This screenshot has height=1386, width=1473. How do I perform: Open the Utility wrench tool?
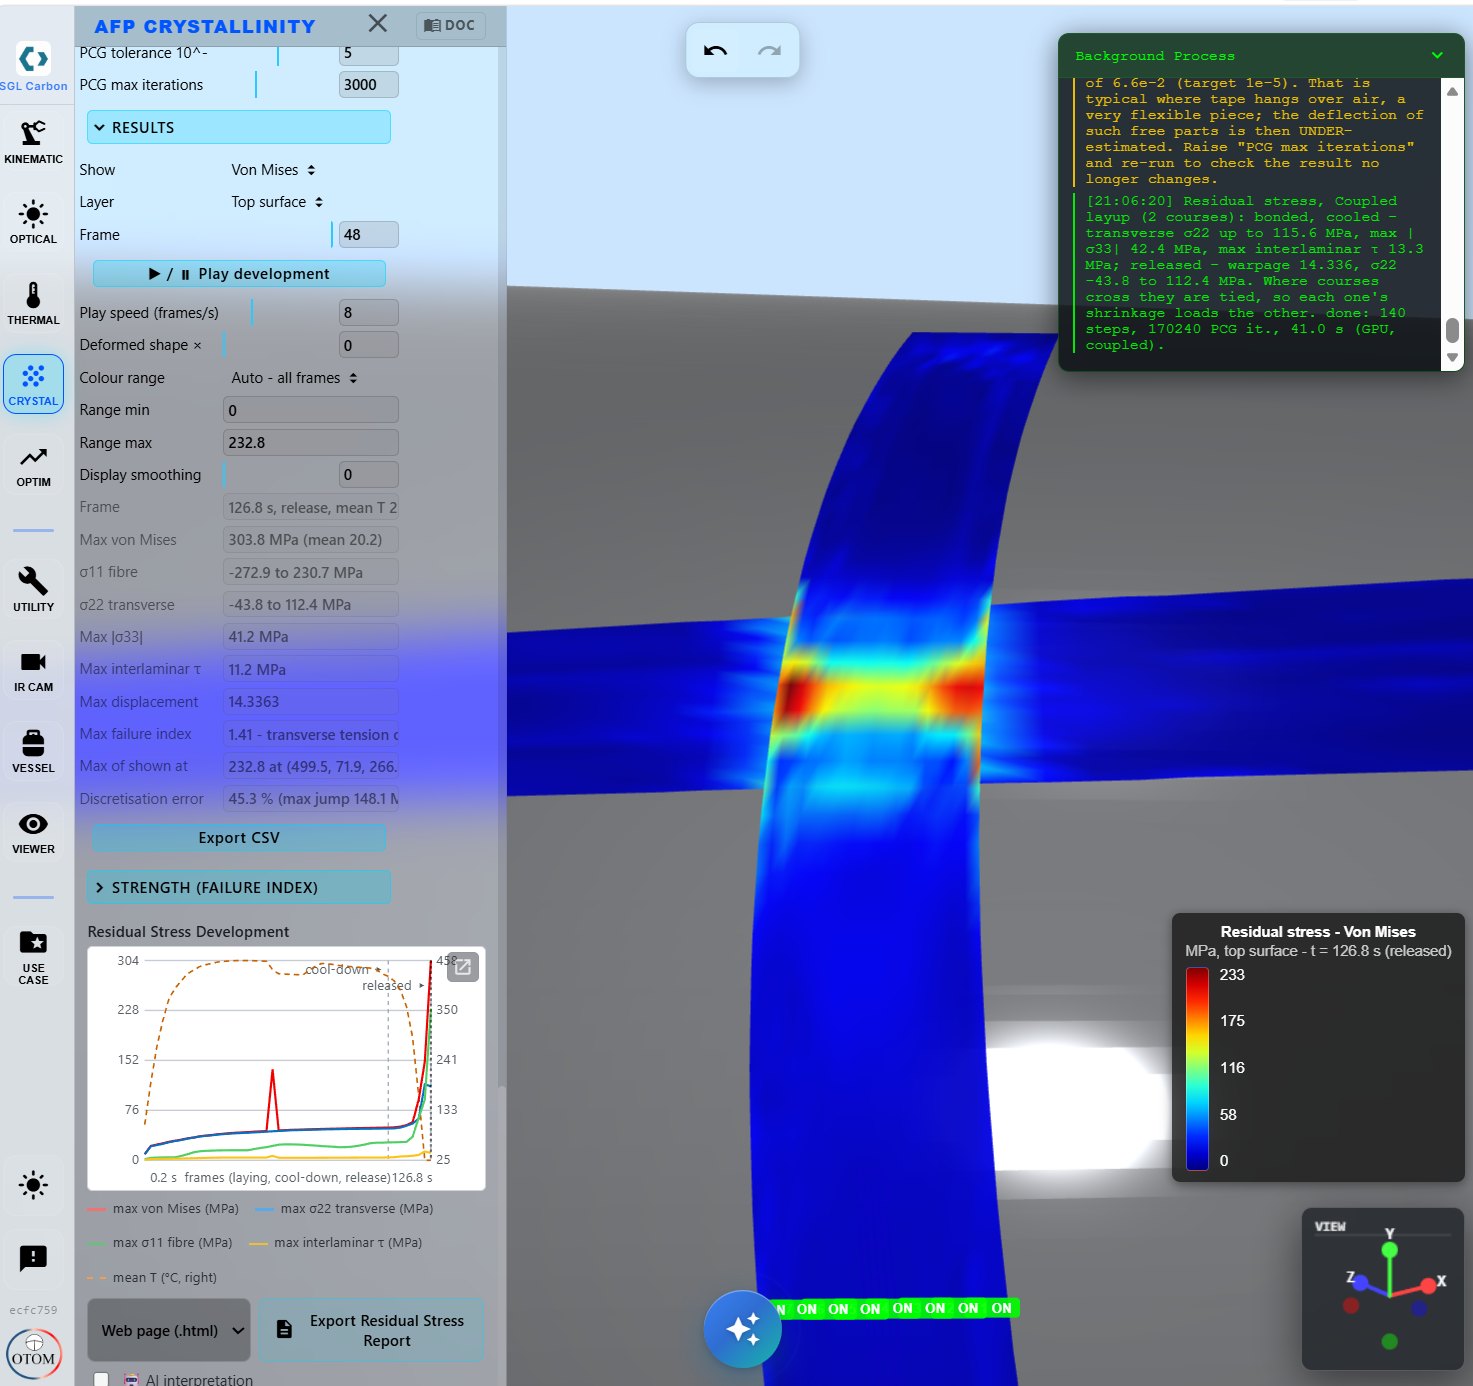pos(33,590)
